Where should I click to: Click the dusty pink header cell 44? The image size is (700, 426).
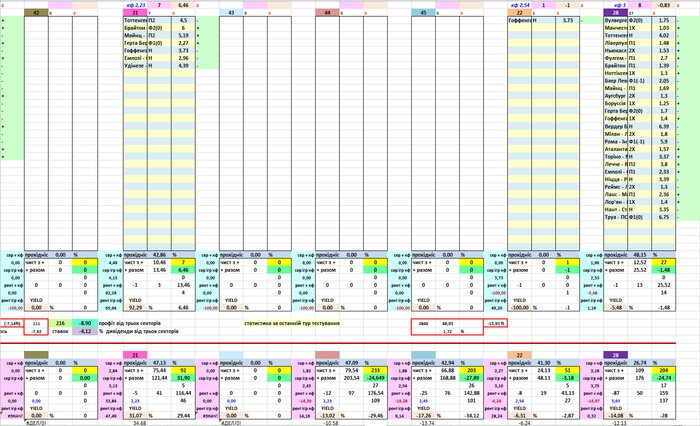327,13
